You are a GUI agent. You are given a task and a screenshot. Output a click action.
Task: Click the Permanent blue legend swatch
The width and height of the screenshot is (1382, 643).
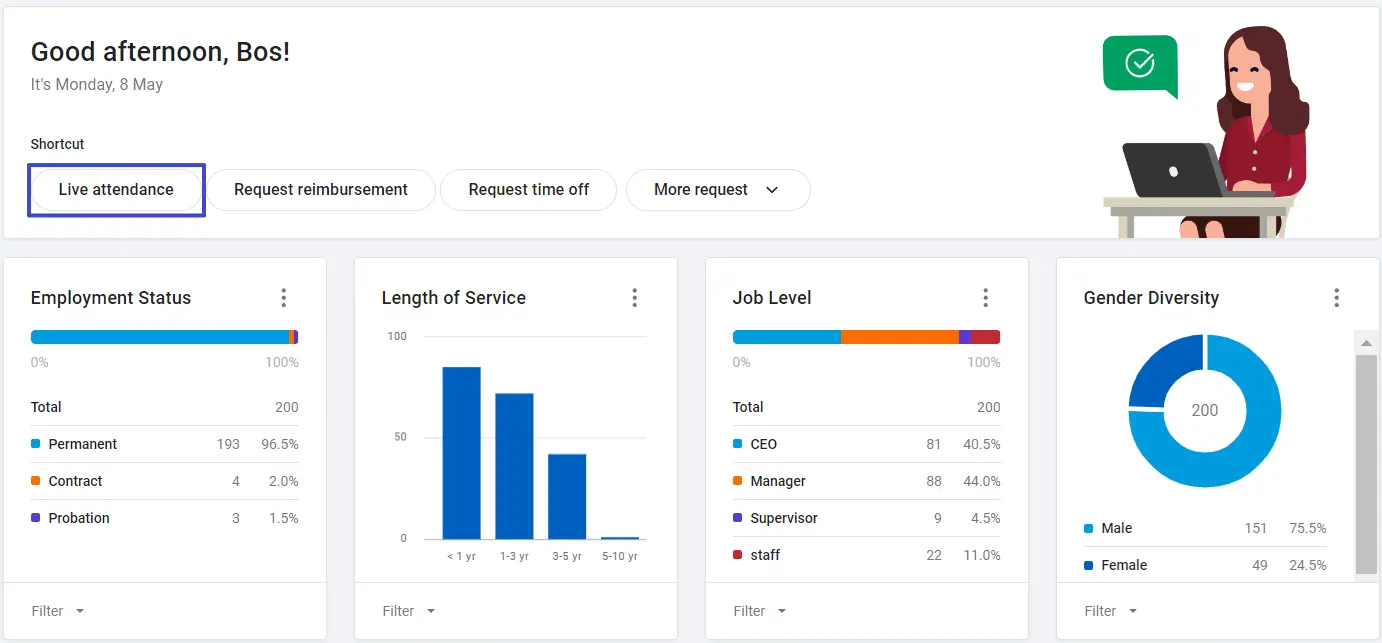(36, 444)
